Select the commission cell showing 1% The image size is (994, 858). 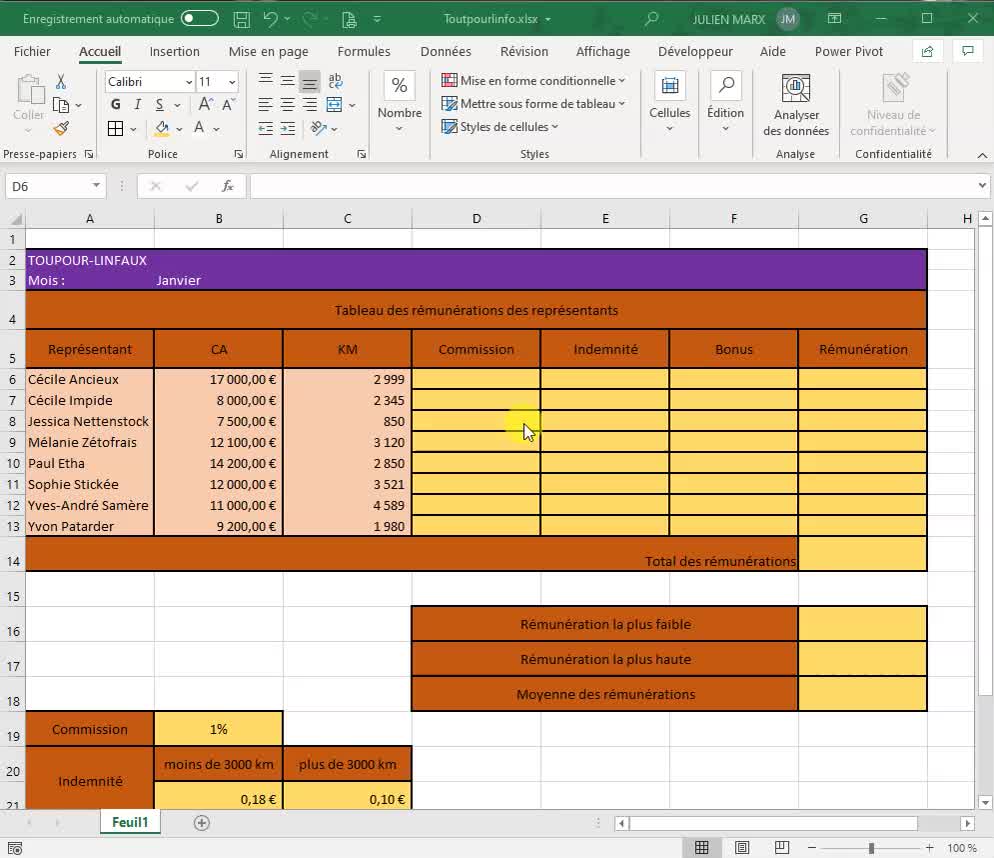point(218,729)
